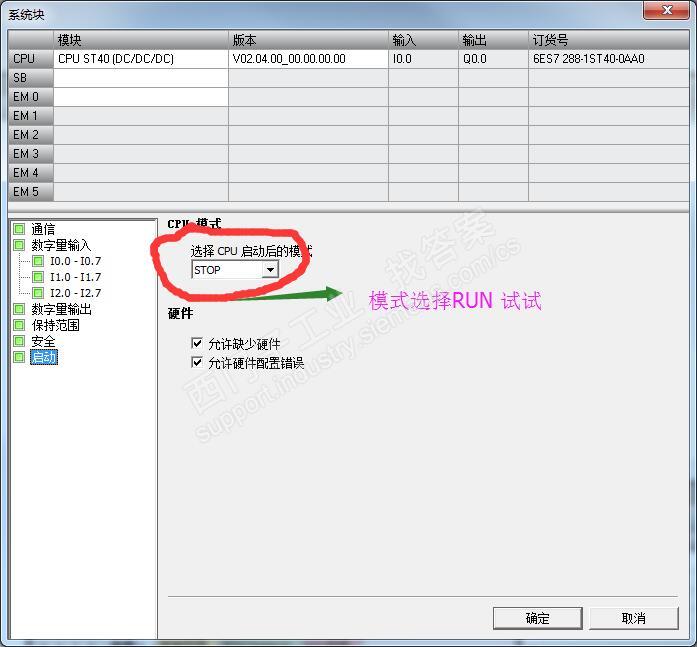Click the green icon next to I2.0 - I2.7
This screenshot has height=647, width=697.
pyautogui.click(x=38, y=293)
